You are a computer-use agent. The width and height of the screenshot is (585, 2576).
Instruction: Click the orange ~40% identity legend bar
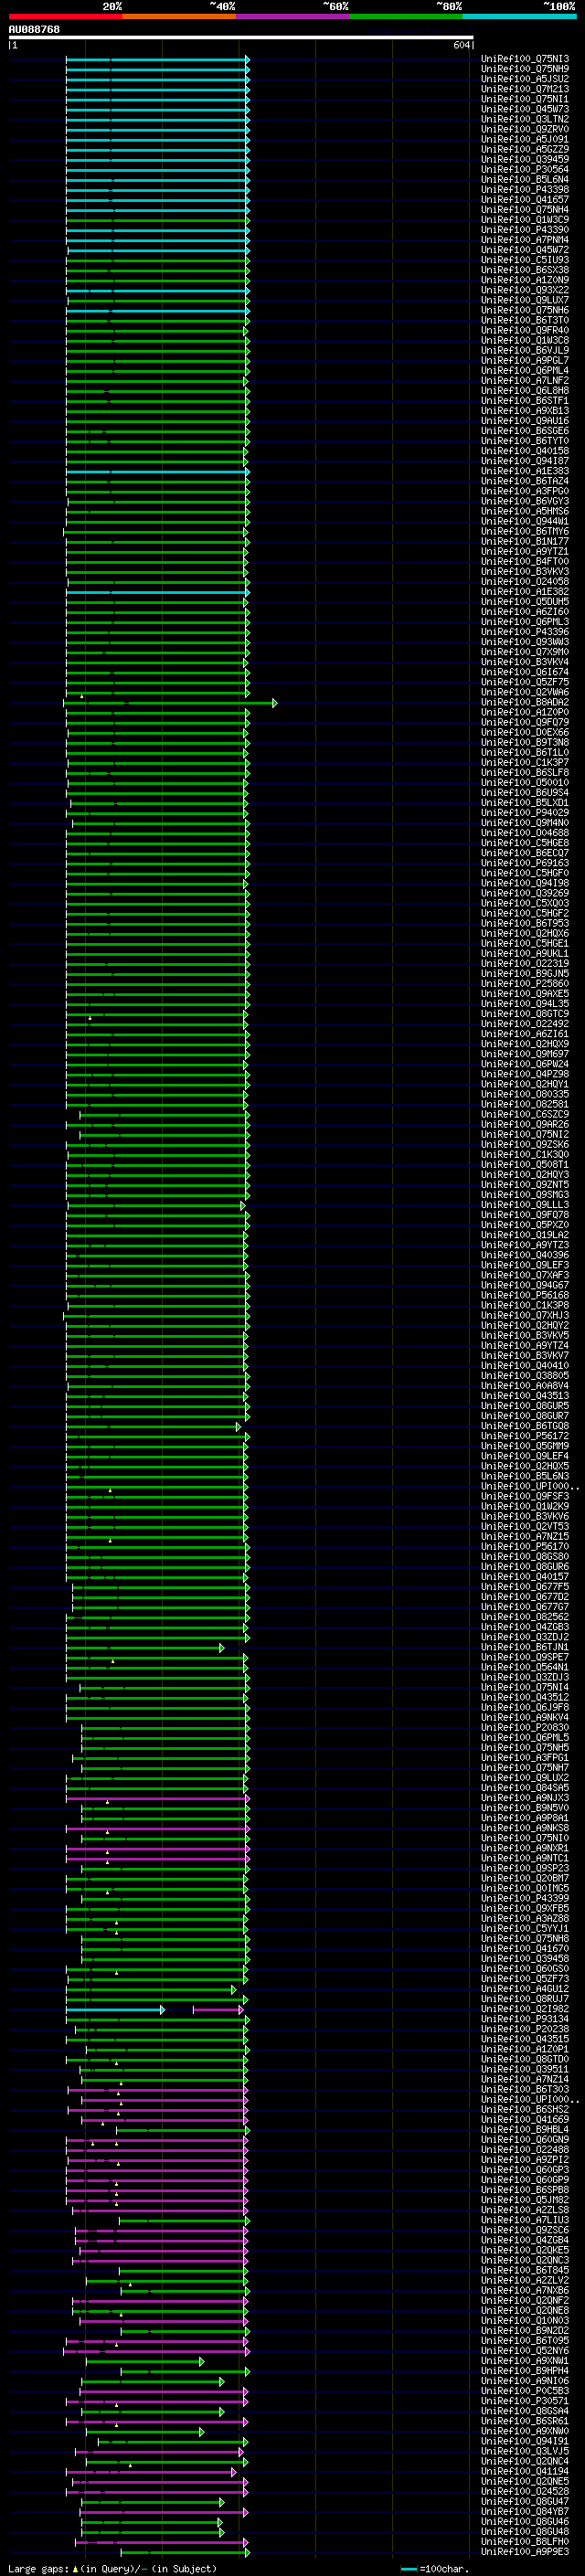(179, 16)
